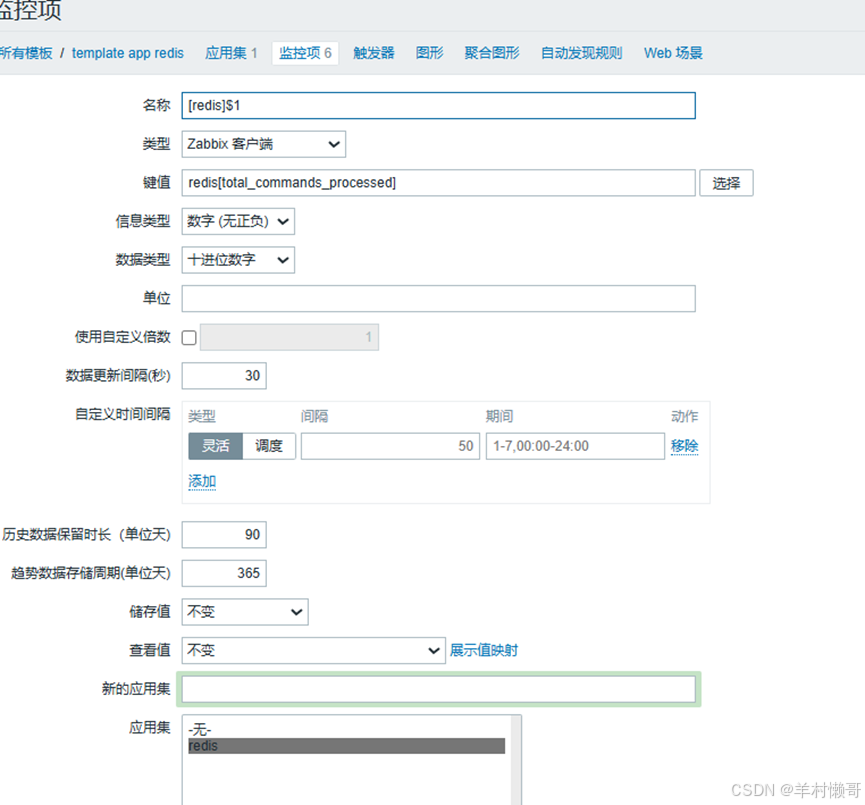Screen dimensions: 865x805
Task: Select redis in the 应用集 list
Action: pos(346,746)
